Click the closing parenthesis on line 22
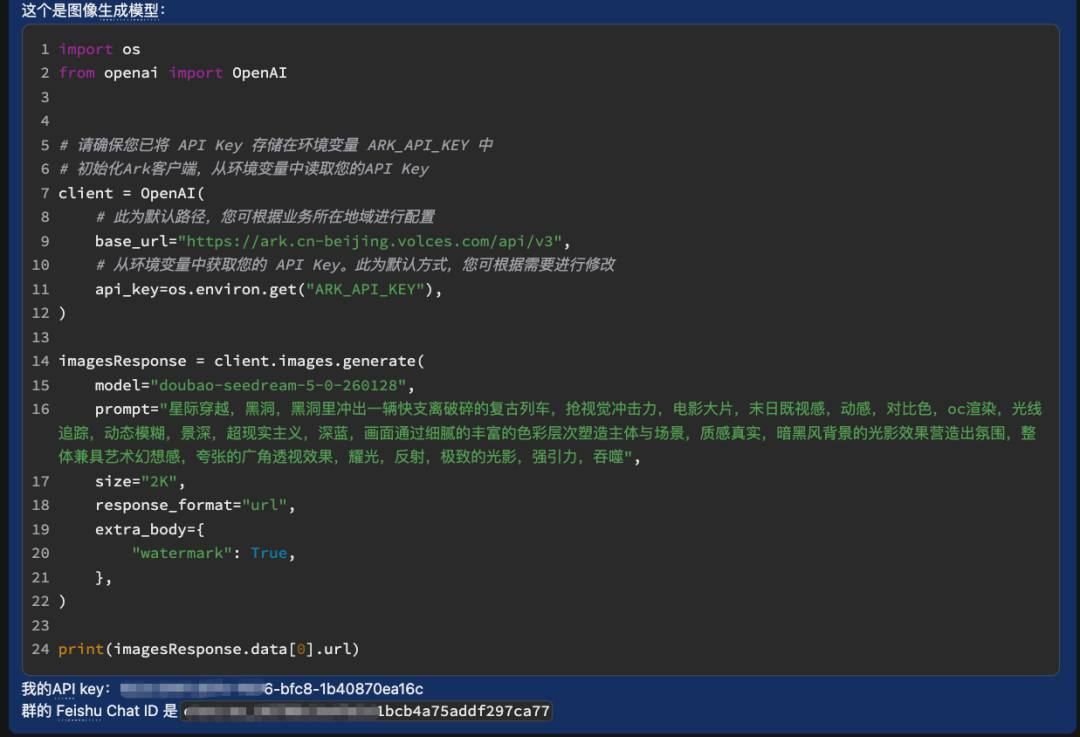Viewport: 1080px width, 737px height. [62, 601]
